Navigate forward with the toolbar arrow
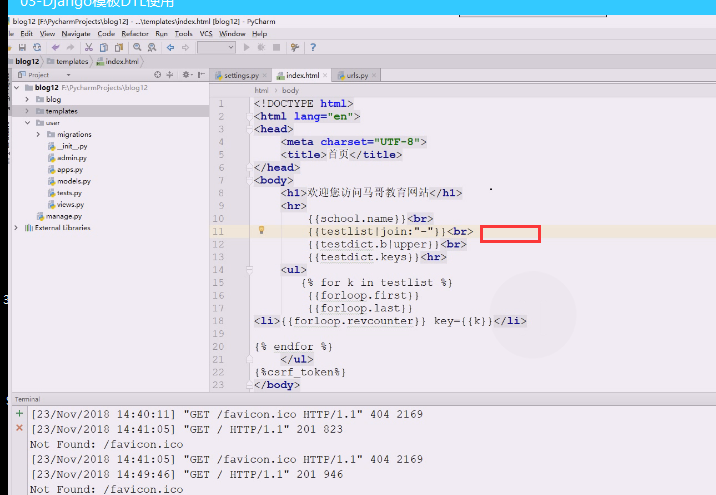The image size is (716, 495). 185,47
